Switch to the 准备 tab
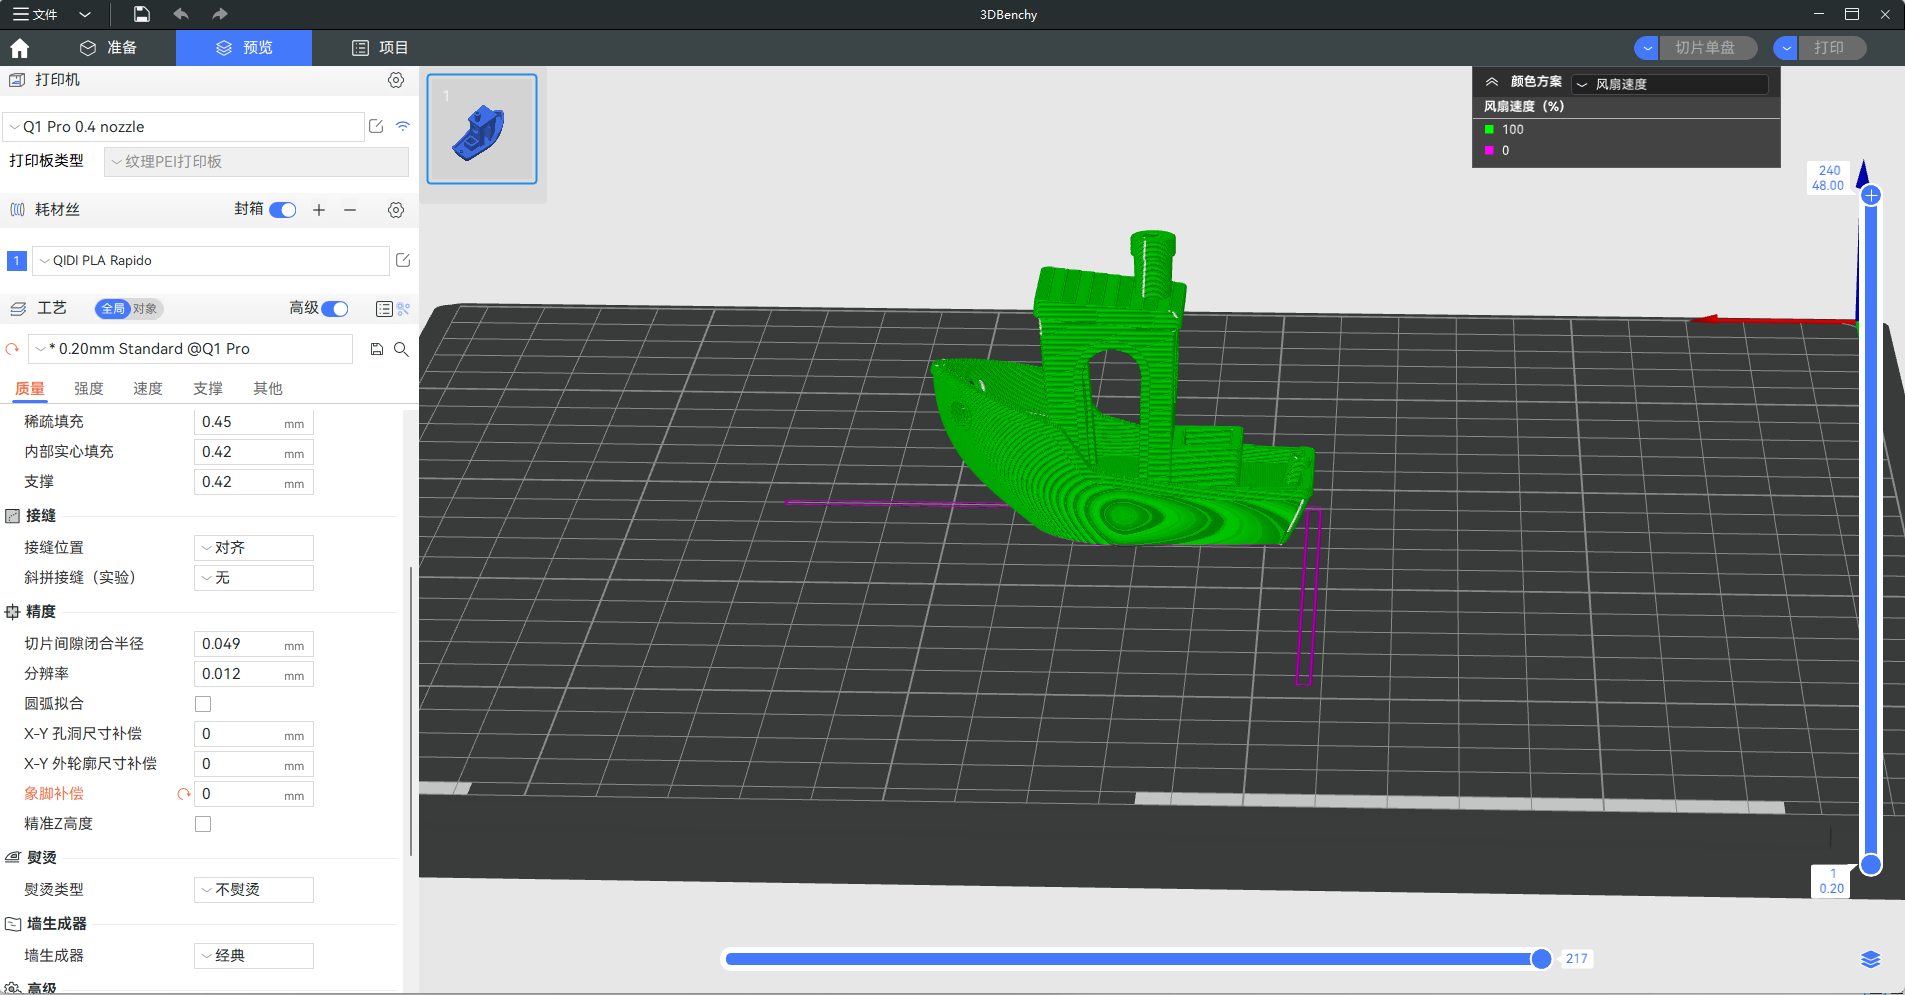1905x995 pixels. [x=108, y=48]
